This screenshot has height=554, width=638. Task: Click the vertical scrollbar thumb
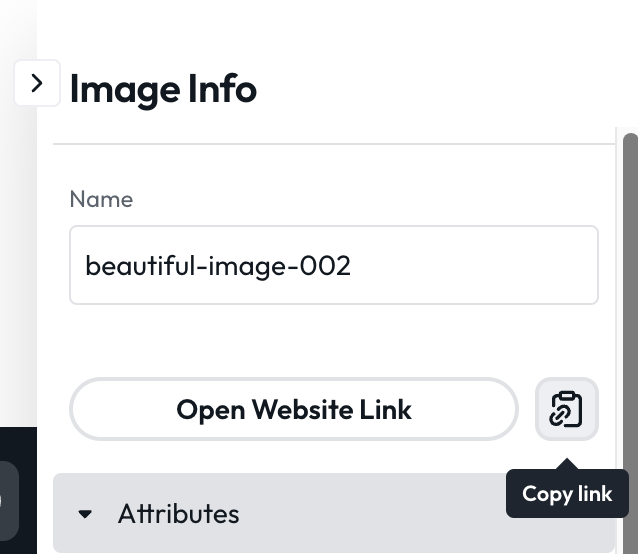pos(631,344)
